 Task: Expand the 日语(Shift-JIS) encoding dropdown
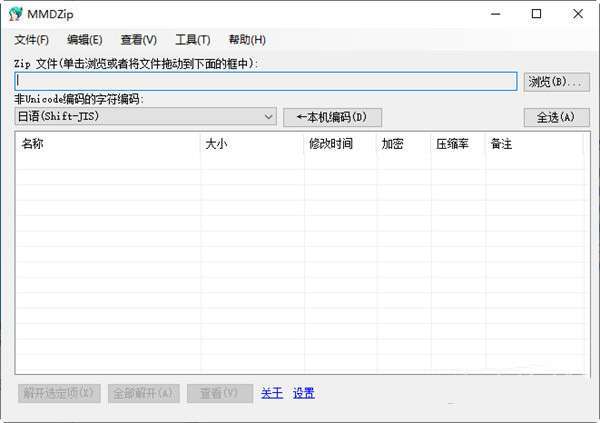click(145, 116)
